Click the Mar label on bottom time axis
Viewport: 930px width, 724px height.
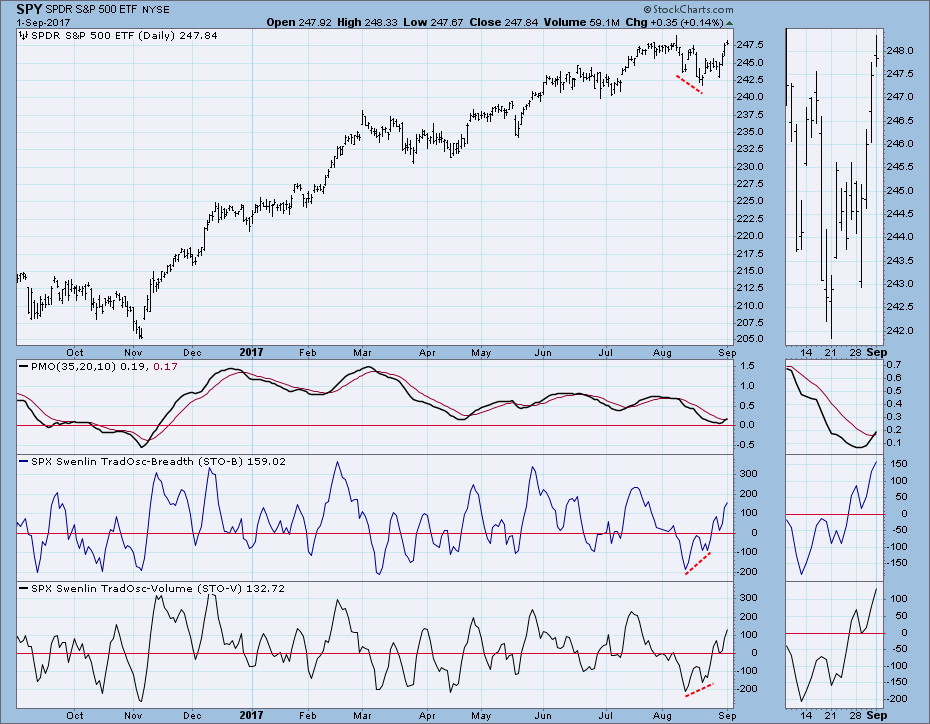coord(362,716)
